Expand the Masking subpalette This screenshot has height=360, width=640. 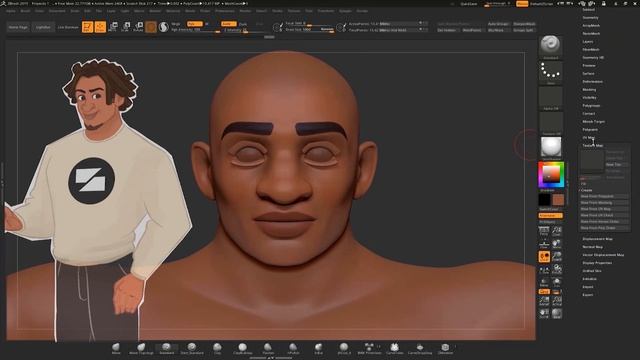click(x=589, y=89)
